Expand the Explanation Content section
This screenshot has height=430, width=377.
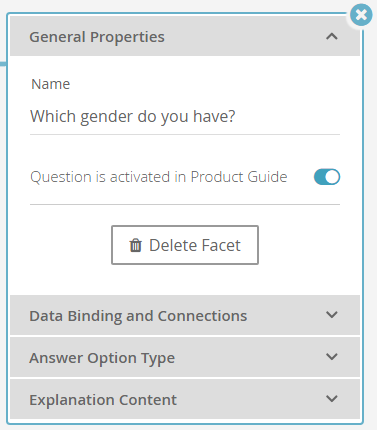185,399
